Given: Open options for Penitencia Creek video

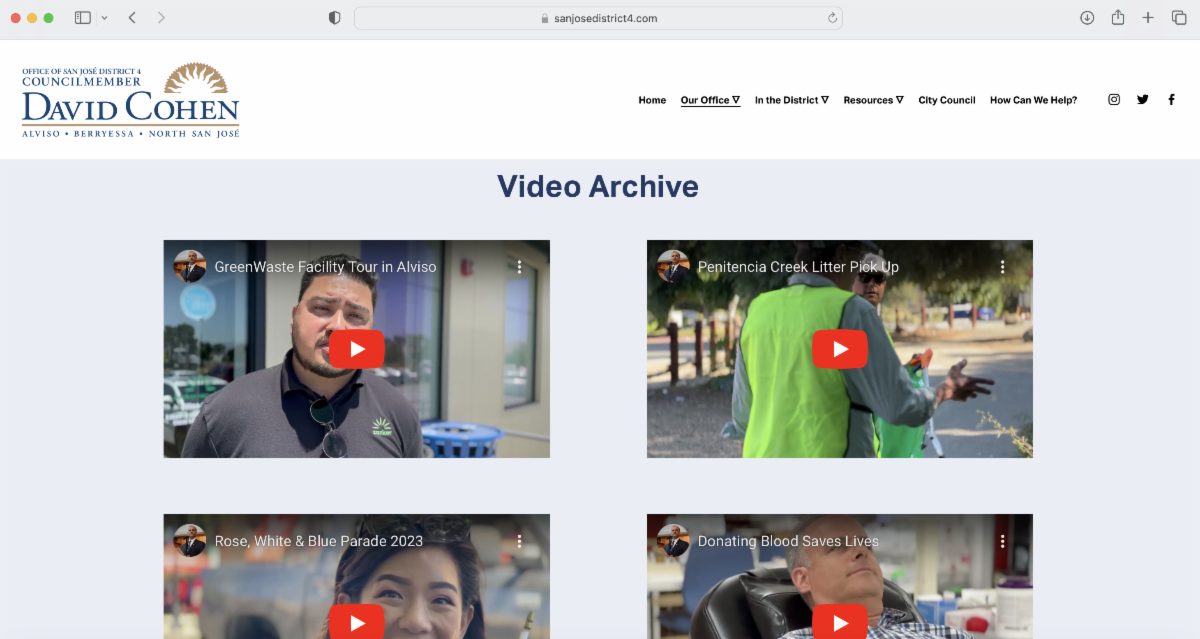Looking at the screenshot, I should 1002,267.
